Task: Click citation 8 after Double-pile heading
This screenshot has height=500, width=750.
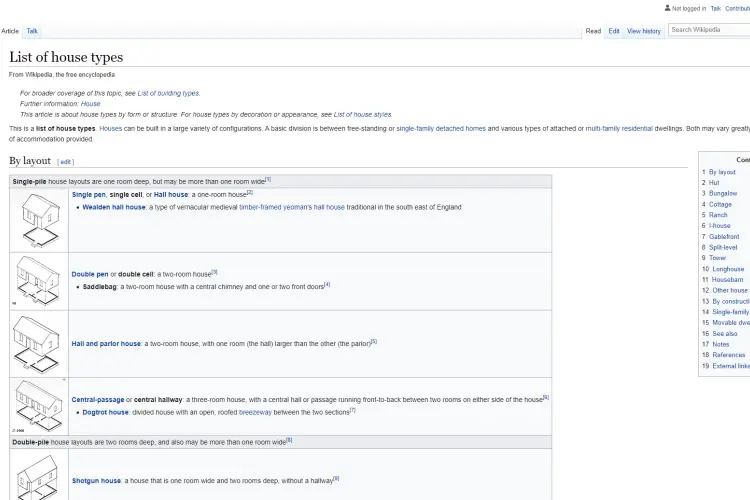Action: tap(289, 440)
